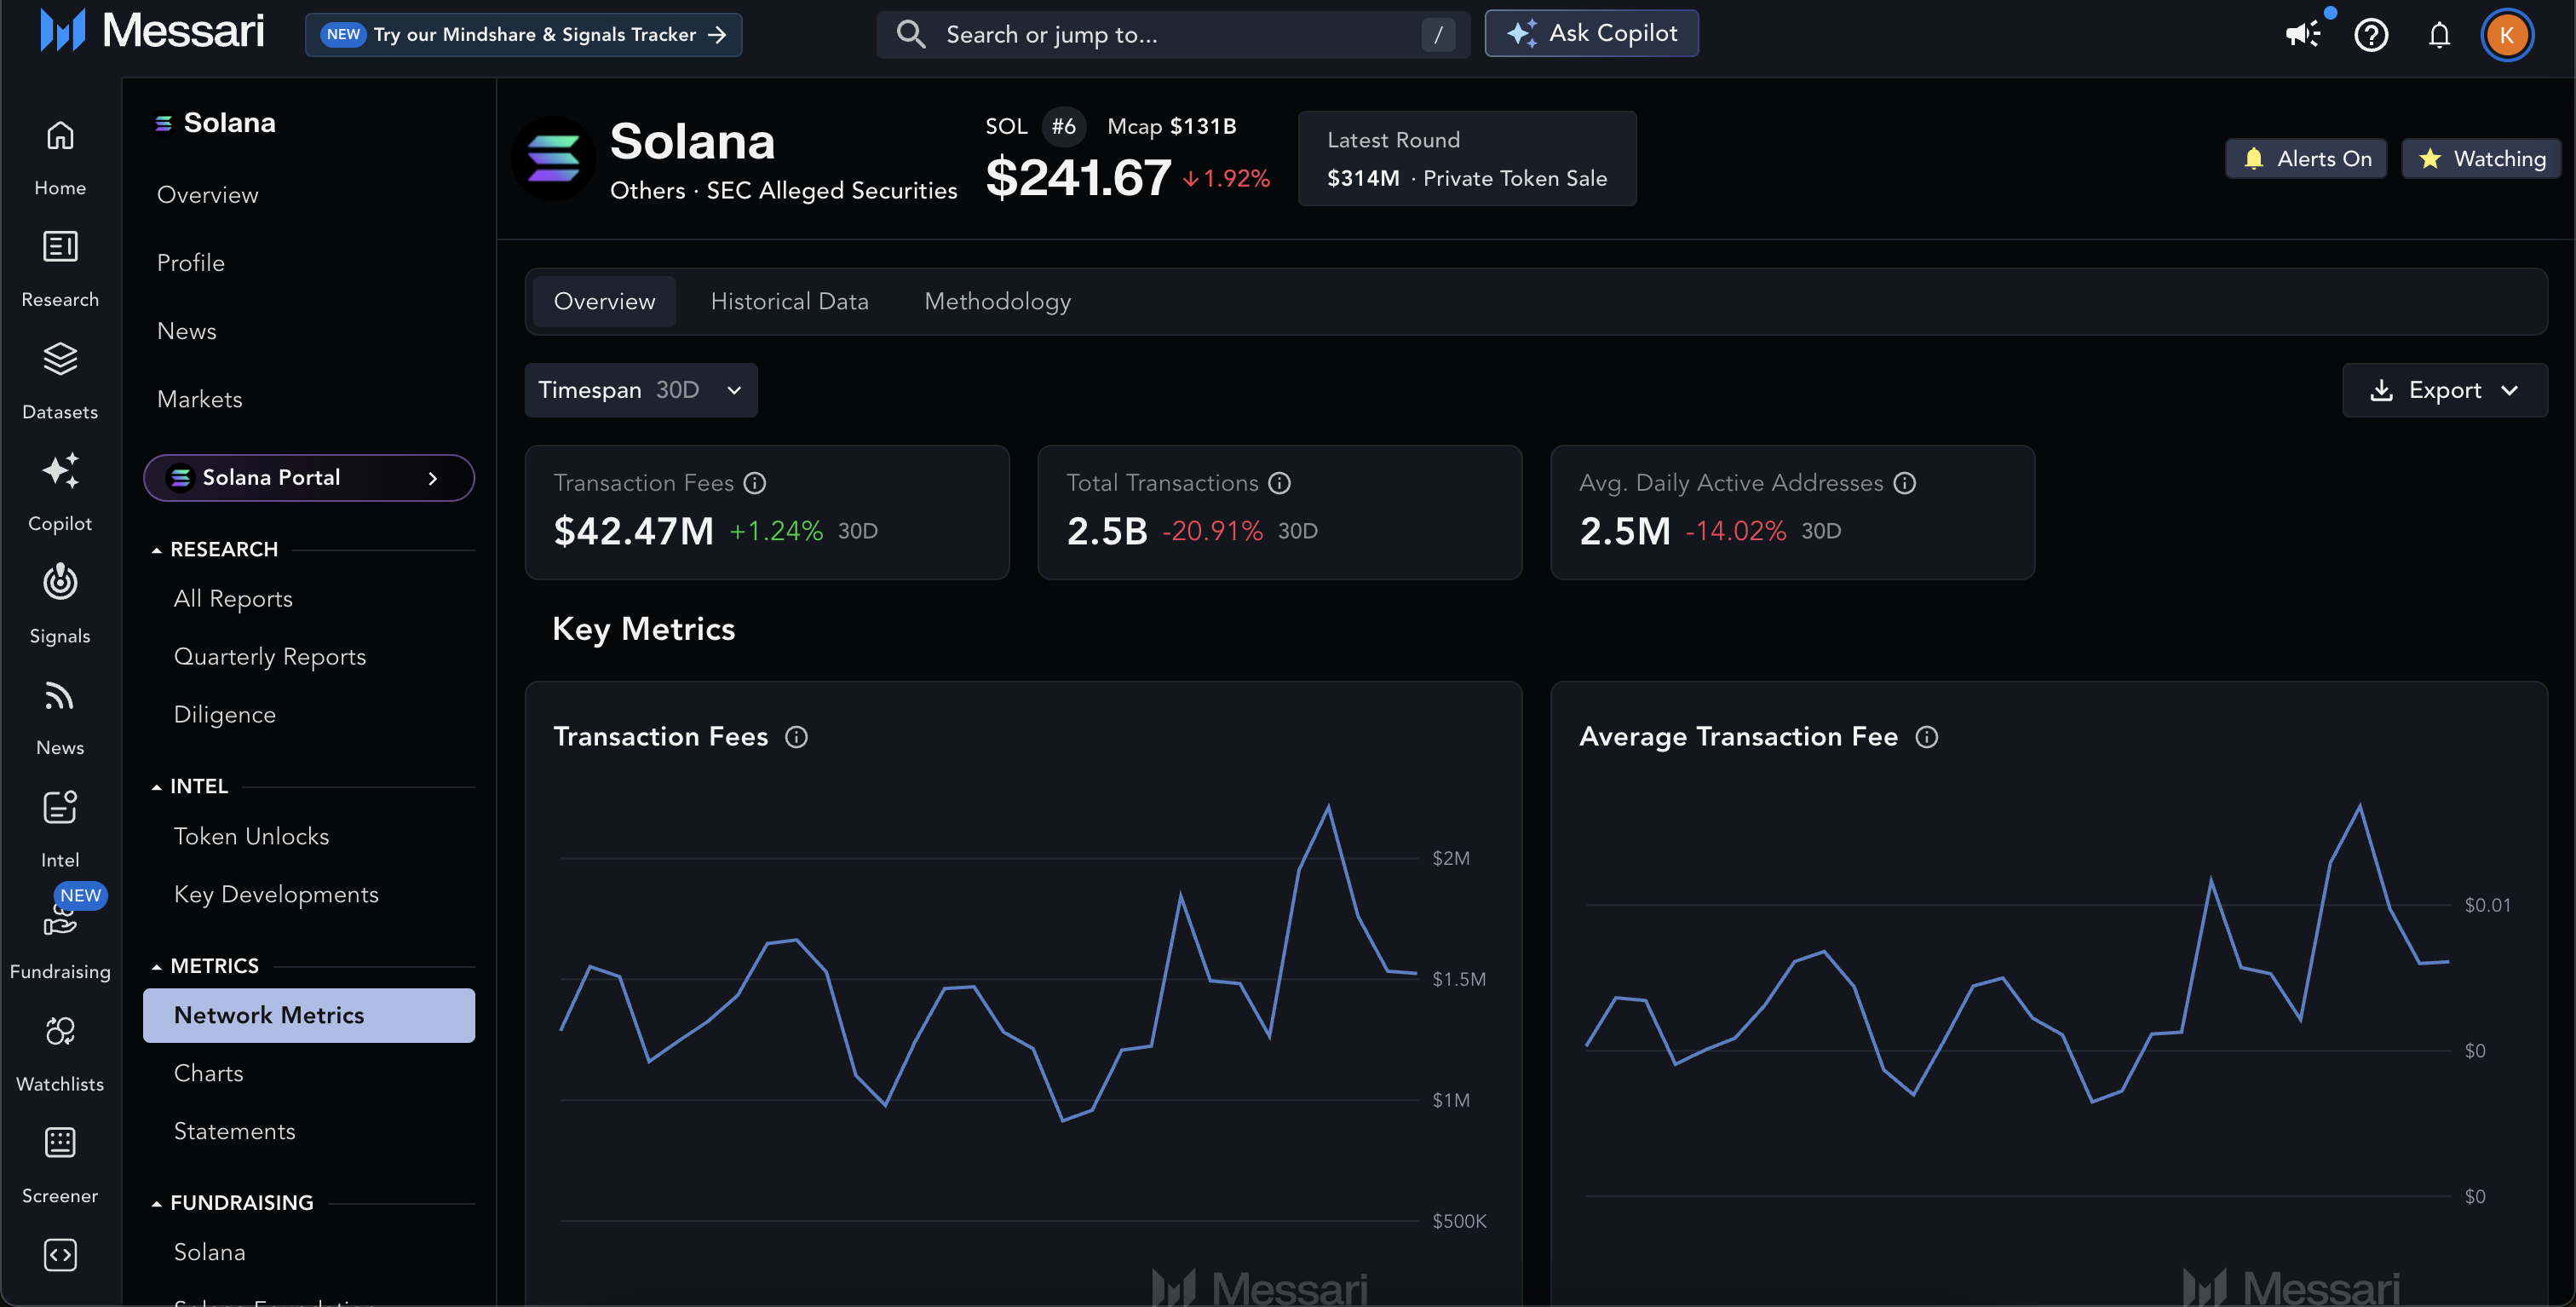The image size is (2576, 1307).
Task: Click SEC Alleged Securities tag
Action: coord(831,190)
